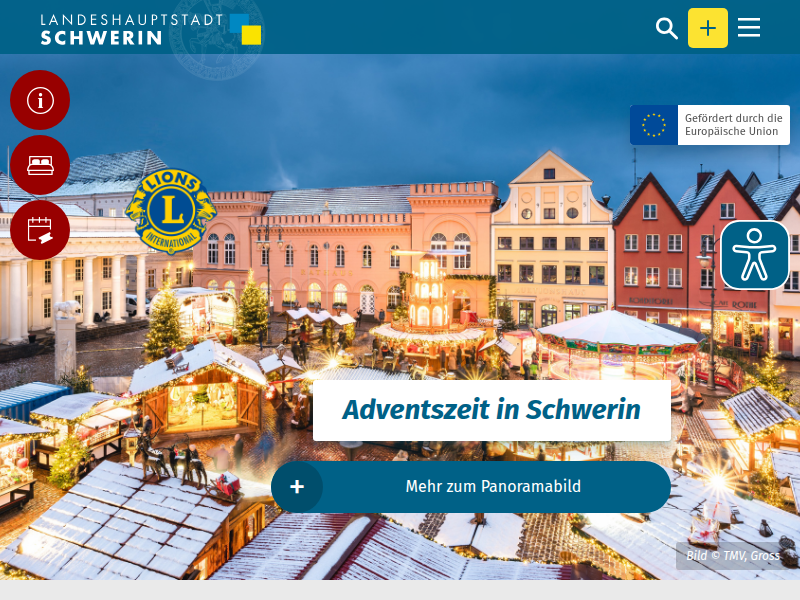This screenshot has height=600, width=800.
Task: Click the Lions International logo
Action: coord(171,211)
